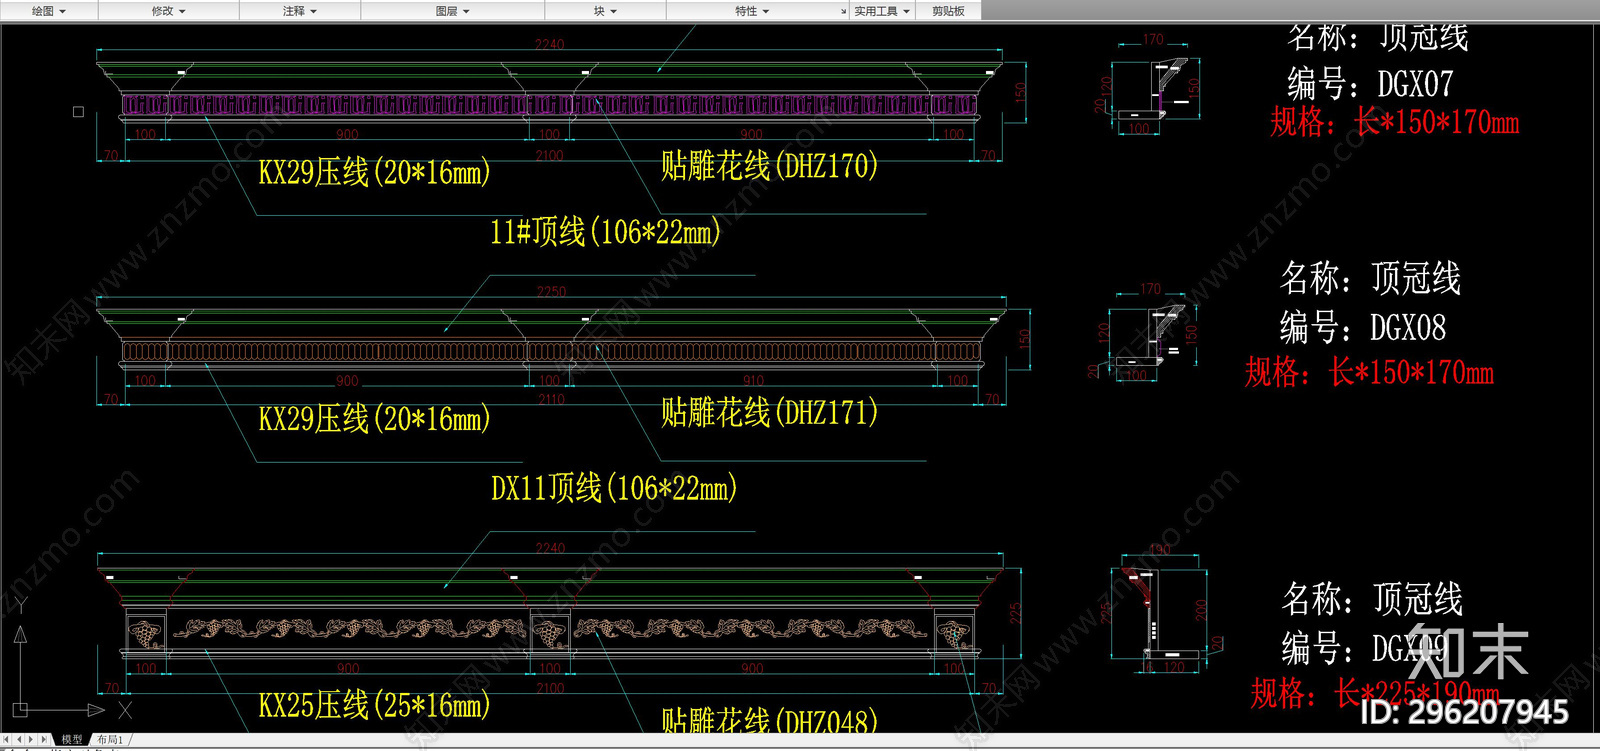Go to the next layout tab arrow
This screenshot has height=751, width=1600.
coord(31,740)
